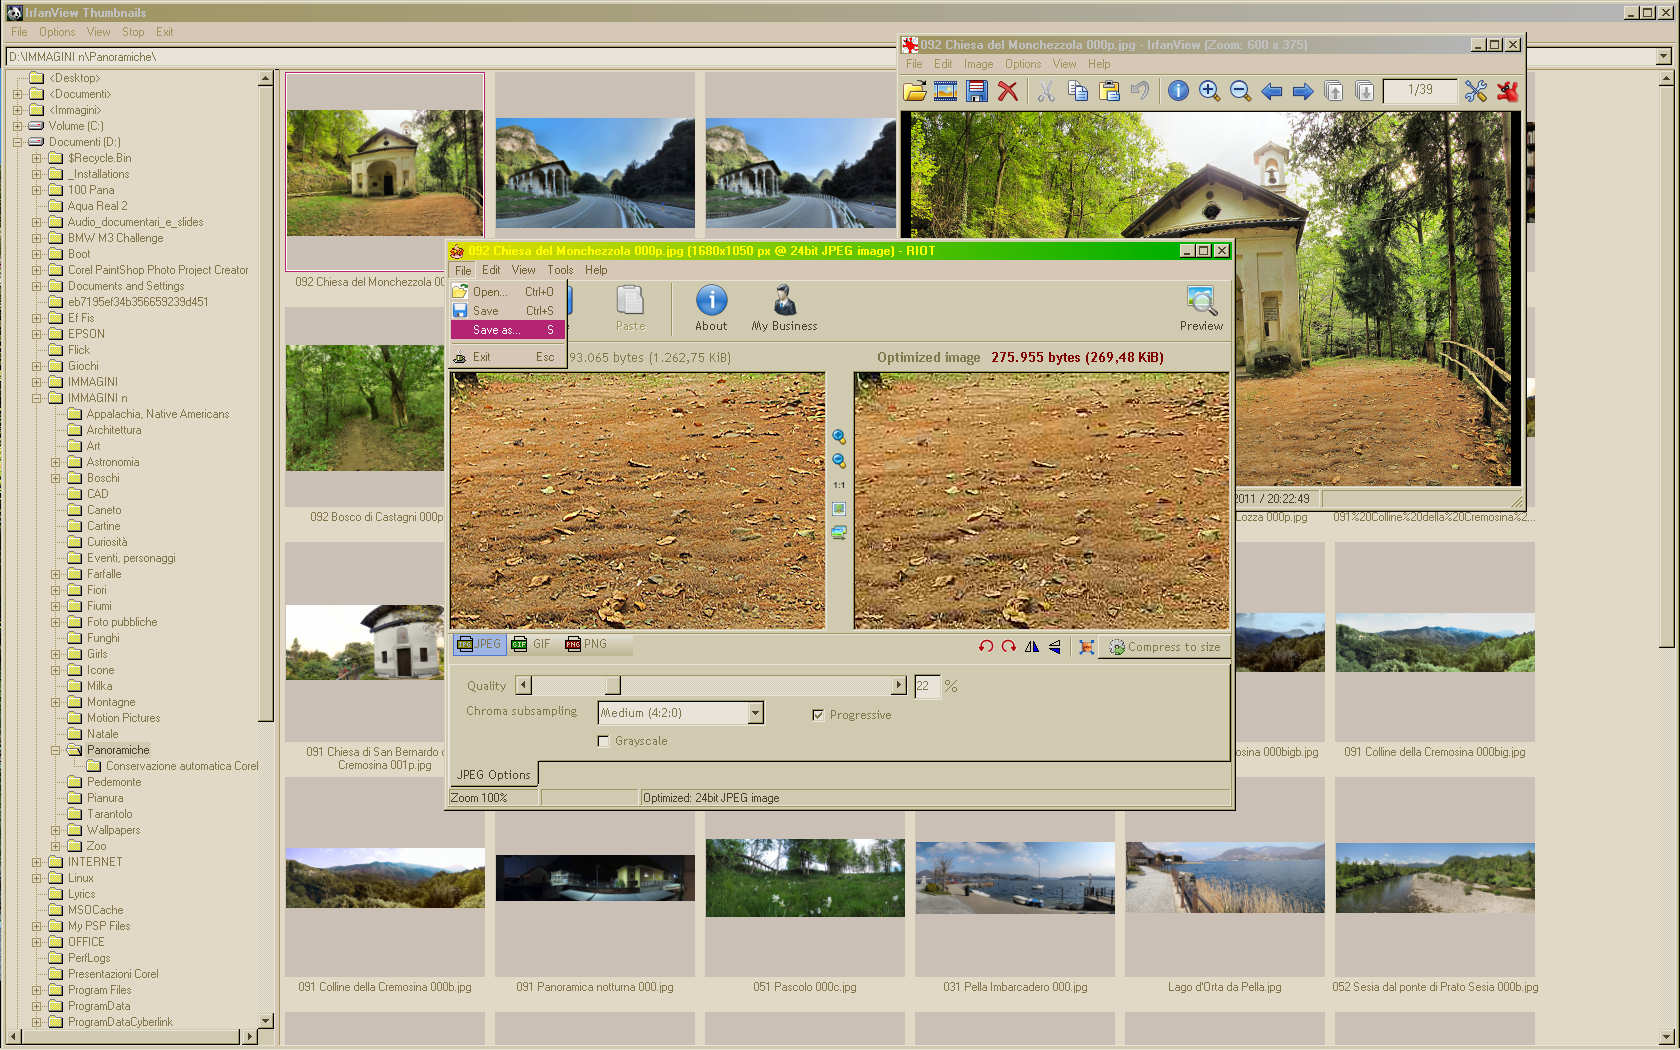
Task: Click the Preview icon in RIOT toolbar
Action: (1201, 307)
